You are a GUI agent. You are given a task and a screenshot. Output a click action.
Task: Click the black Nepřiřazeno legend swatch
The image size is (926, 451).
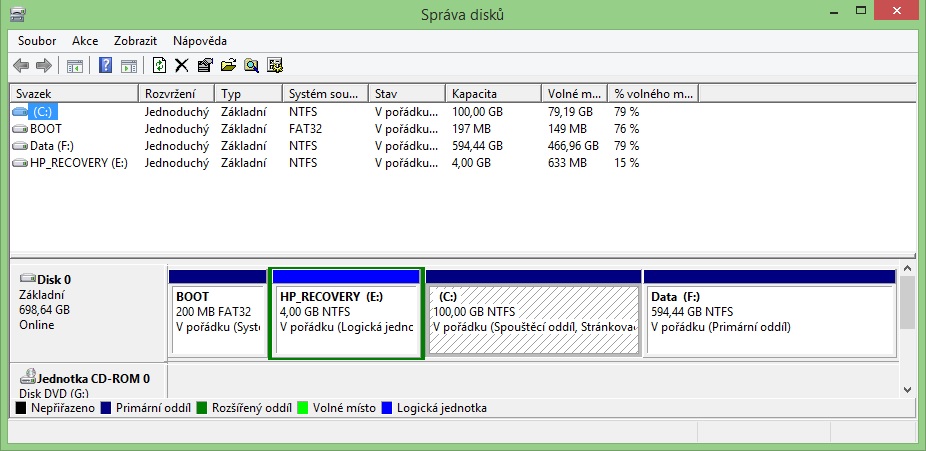[x=21, y=408]
